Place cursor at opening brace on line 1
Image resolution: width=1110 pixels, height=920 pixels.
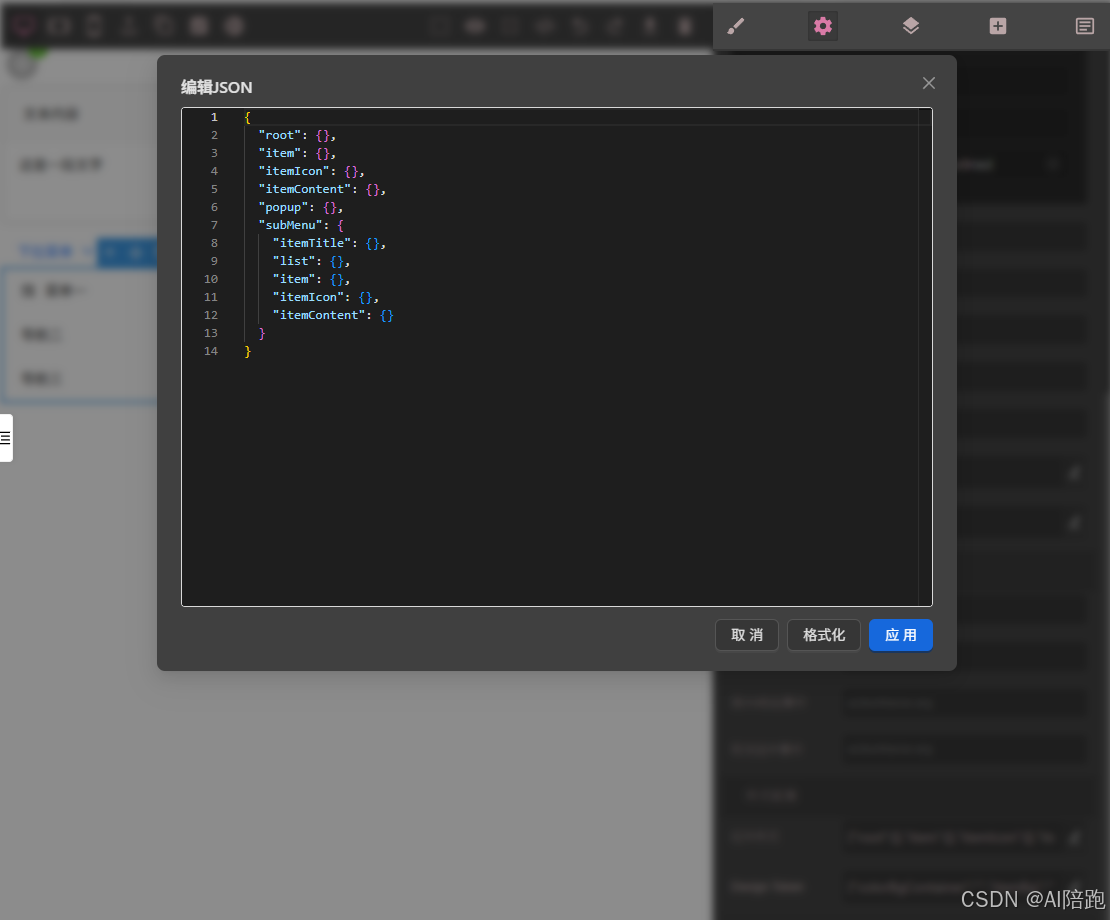[247, 117]
